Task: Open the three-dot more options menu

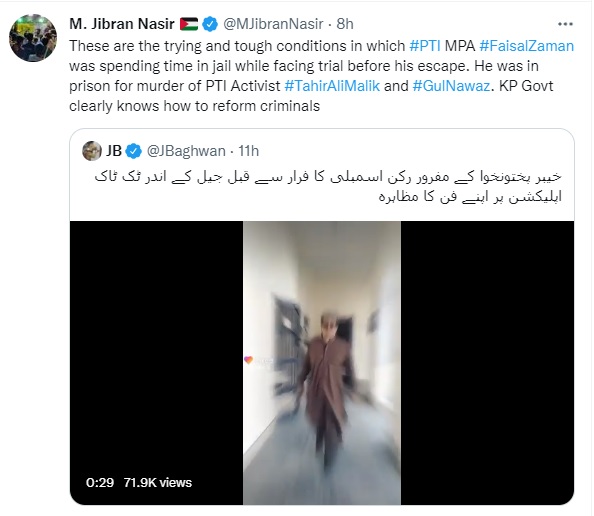Action: click(x=565, y=24)
